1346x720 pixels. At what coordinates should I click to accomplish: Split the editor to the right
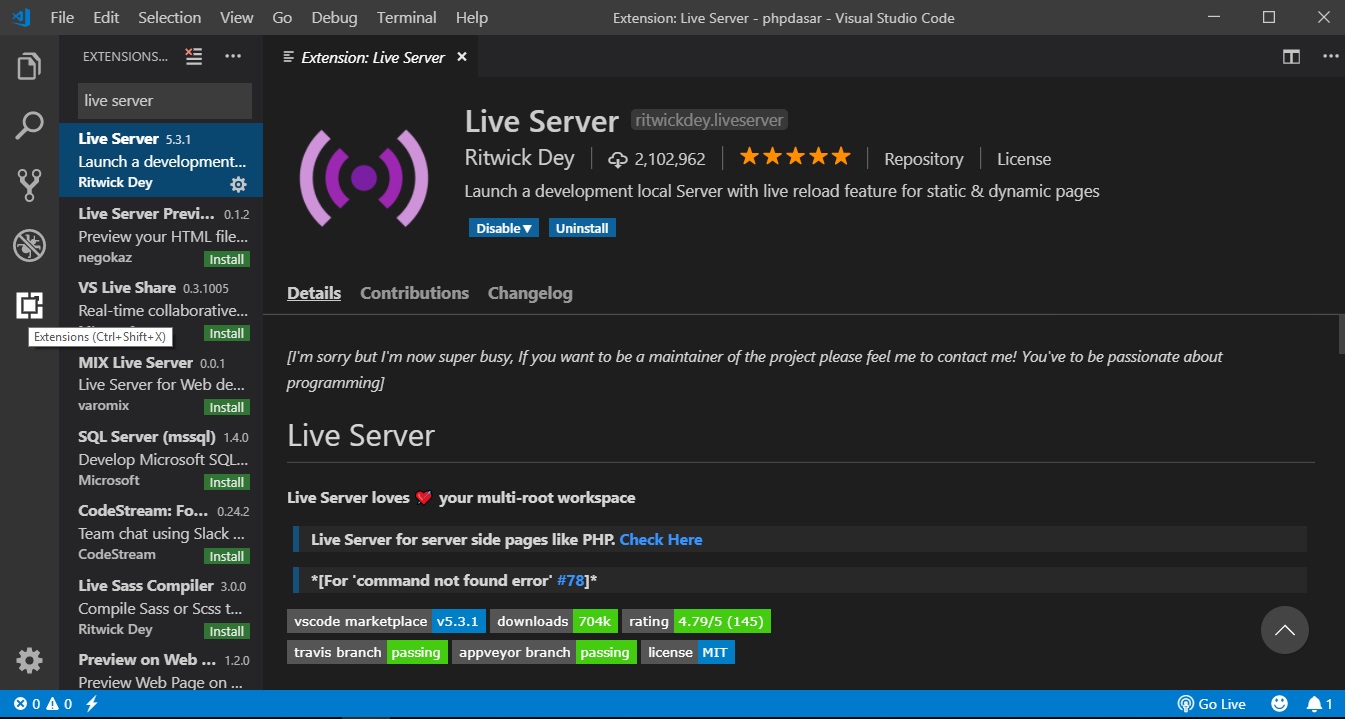pos(1291,57)
